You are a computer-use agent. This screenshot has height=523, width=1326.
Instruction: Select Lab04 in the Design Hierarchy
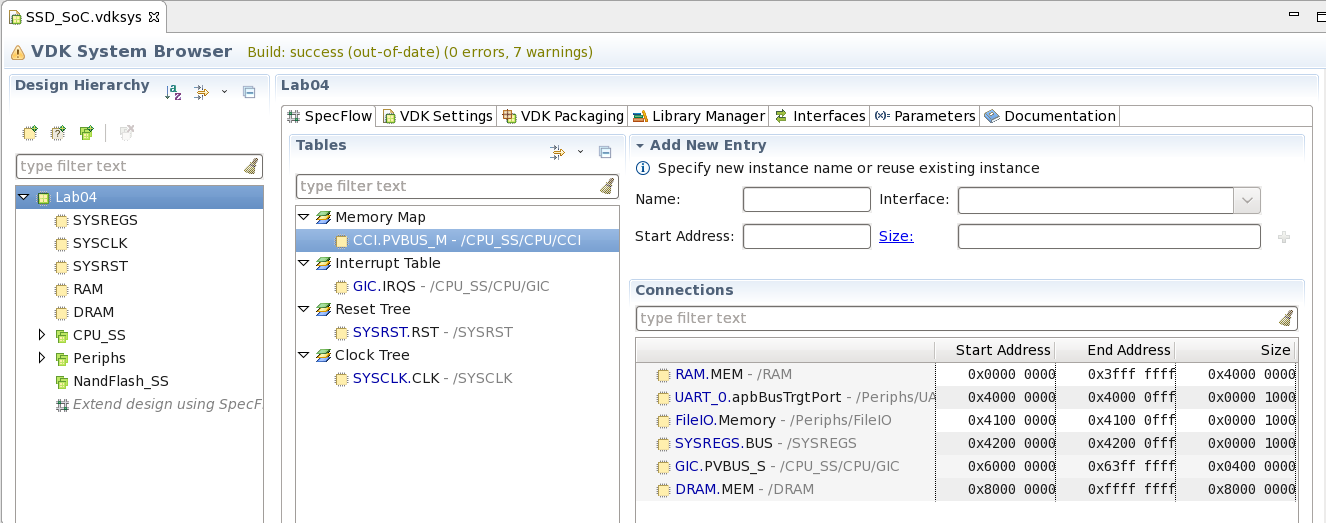pos(76,198)
